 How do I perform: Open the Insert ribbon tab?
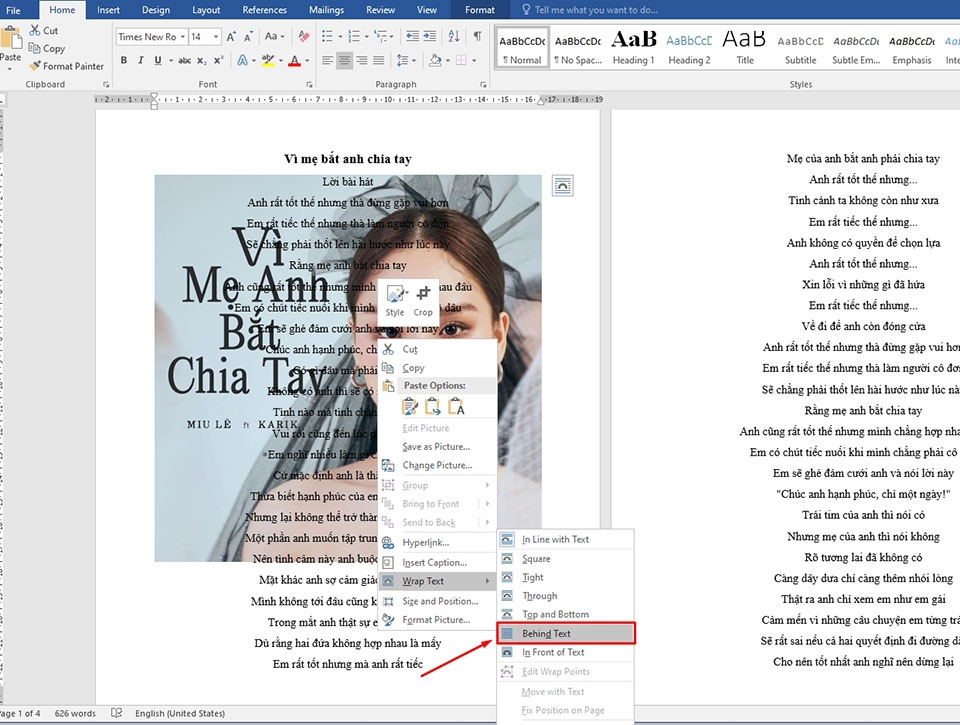point(108,10)
